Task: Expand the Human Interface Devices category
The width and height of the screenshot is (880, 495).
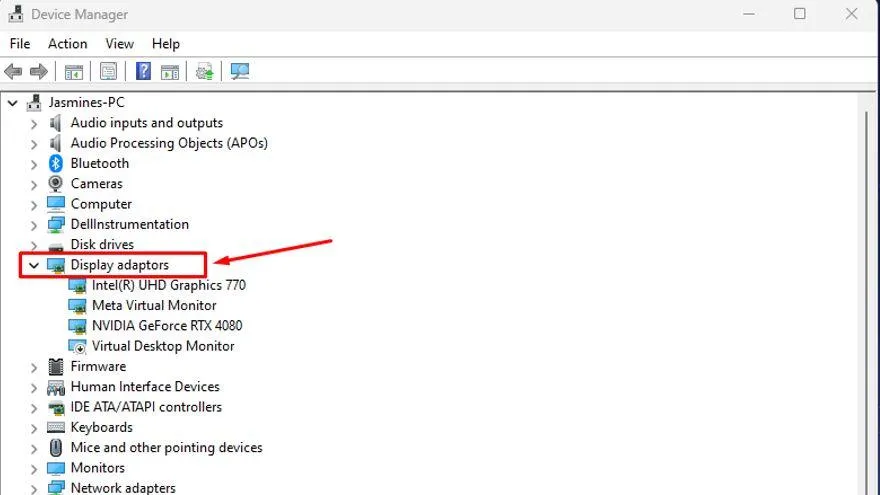Action: point(34,388)
